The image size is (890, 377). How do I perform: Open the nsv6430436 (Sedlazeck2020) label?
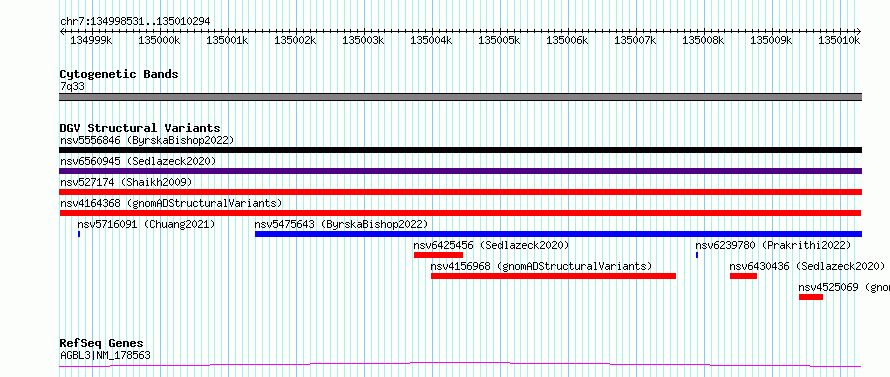(807, 266)
